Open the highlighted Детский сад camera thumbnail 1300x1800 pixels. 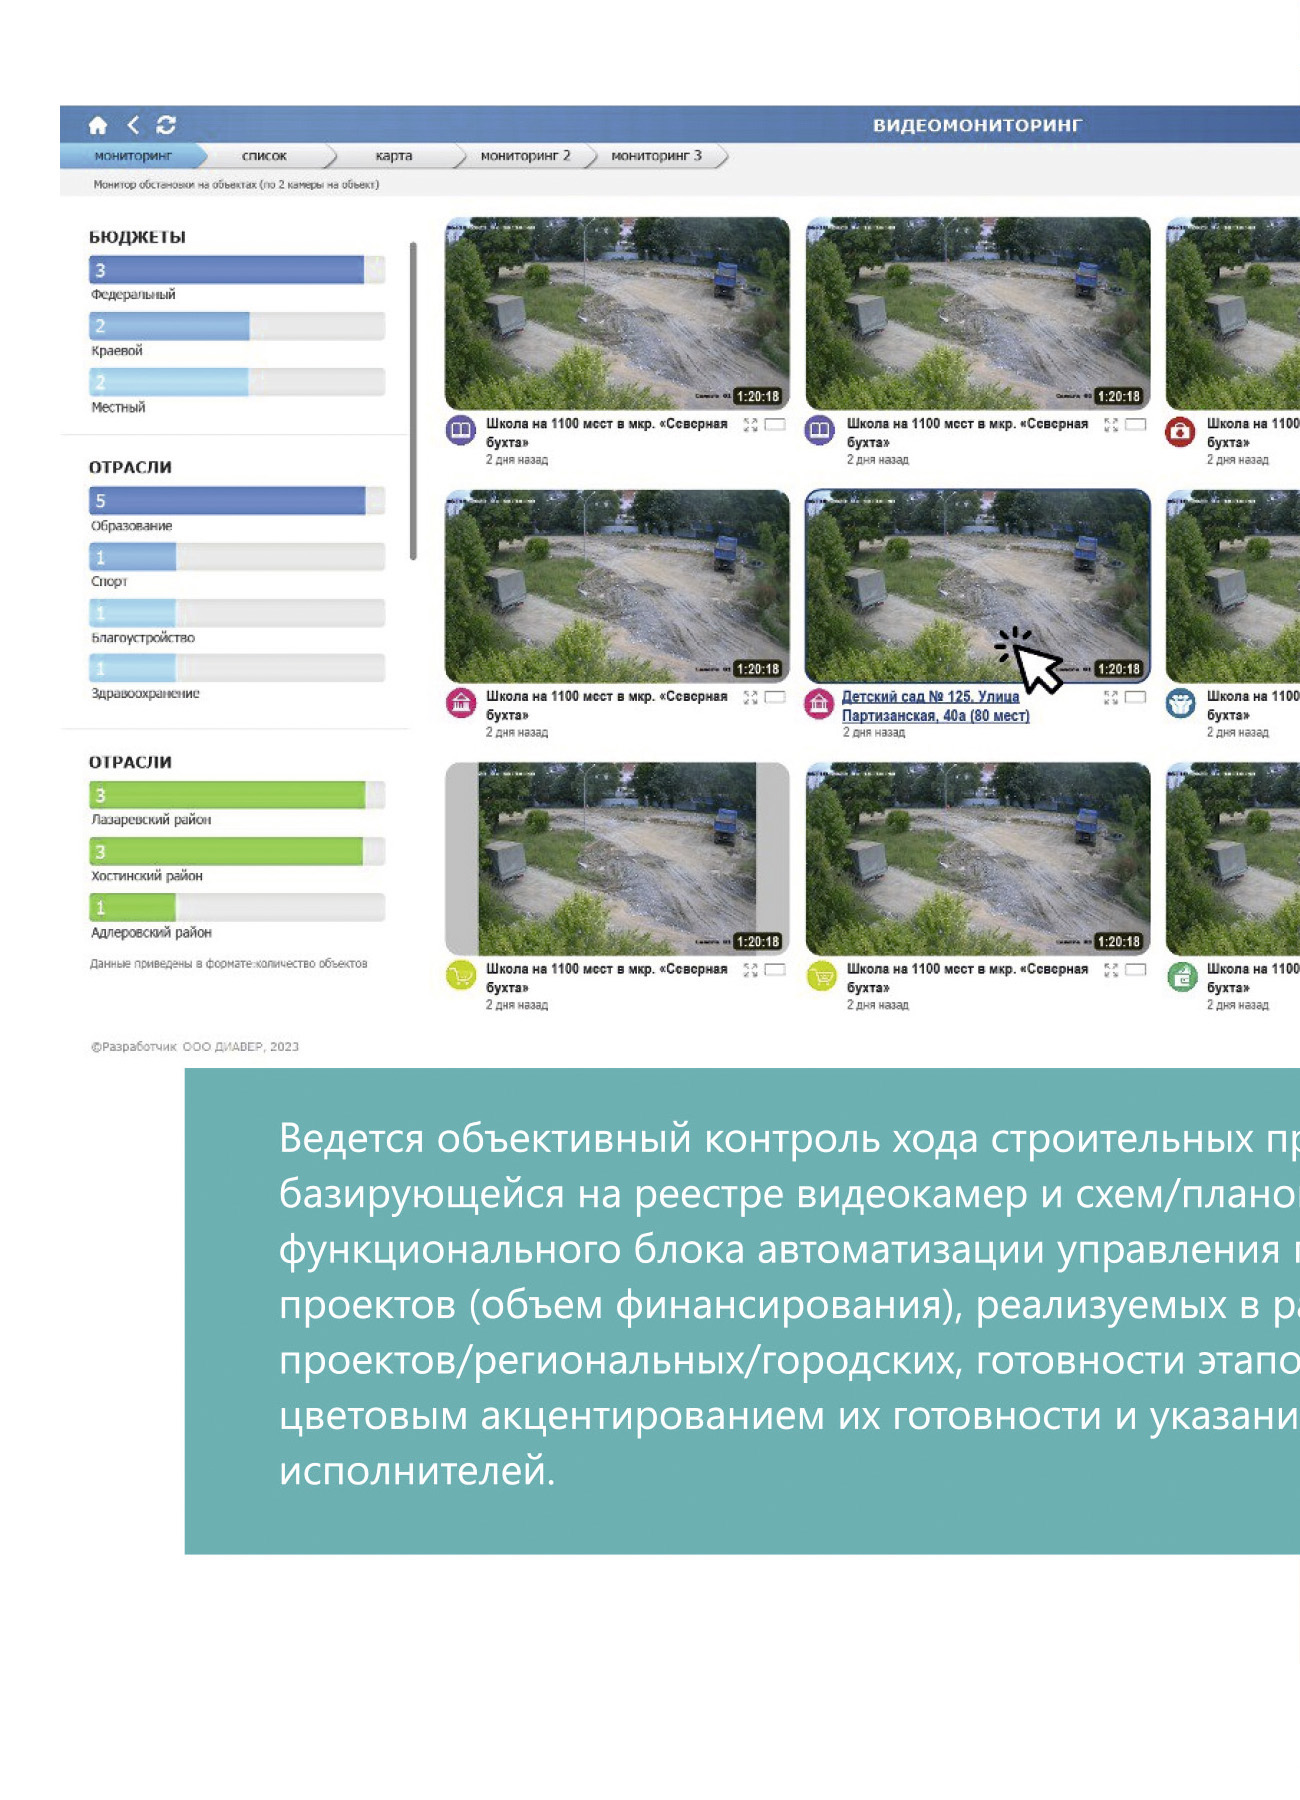pyautogui.click(x=977, y=585)
